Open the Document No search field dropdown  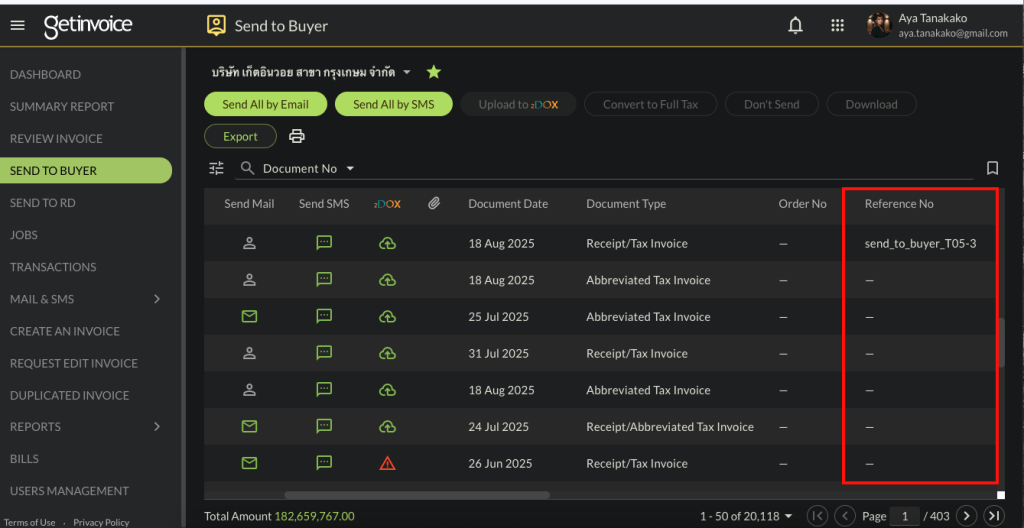tap(350, 169)
